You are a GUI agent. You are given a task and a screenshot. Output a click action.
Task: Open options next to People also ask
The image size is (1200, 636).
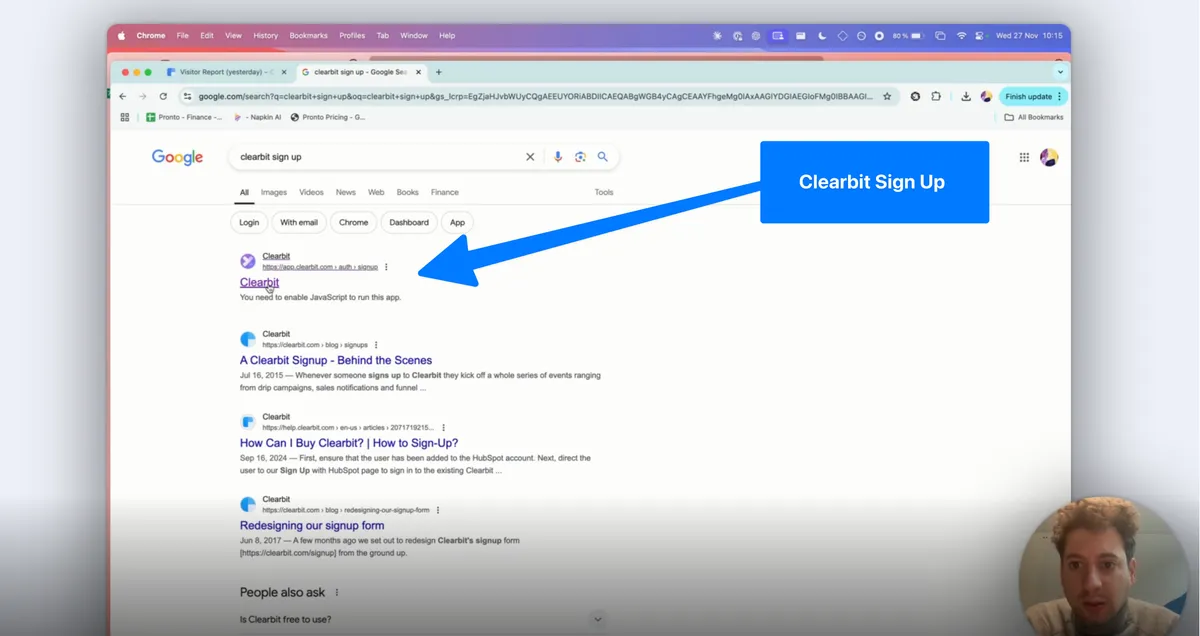336,592
